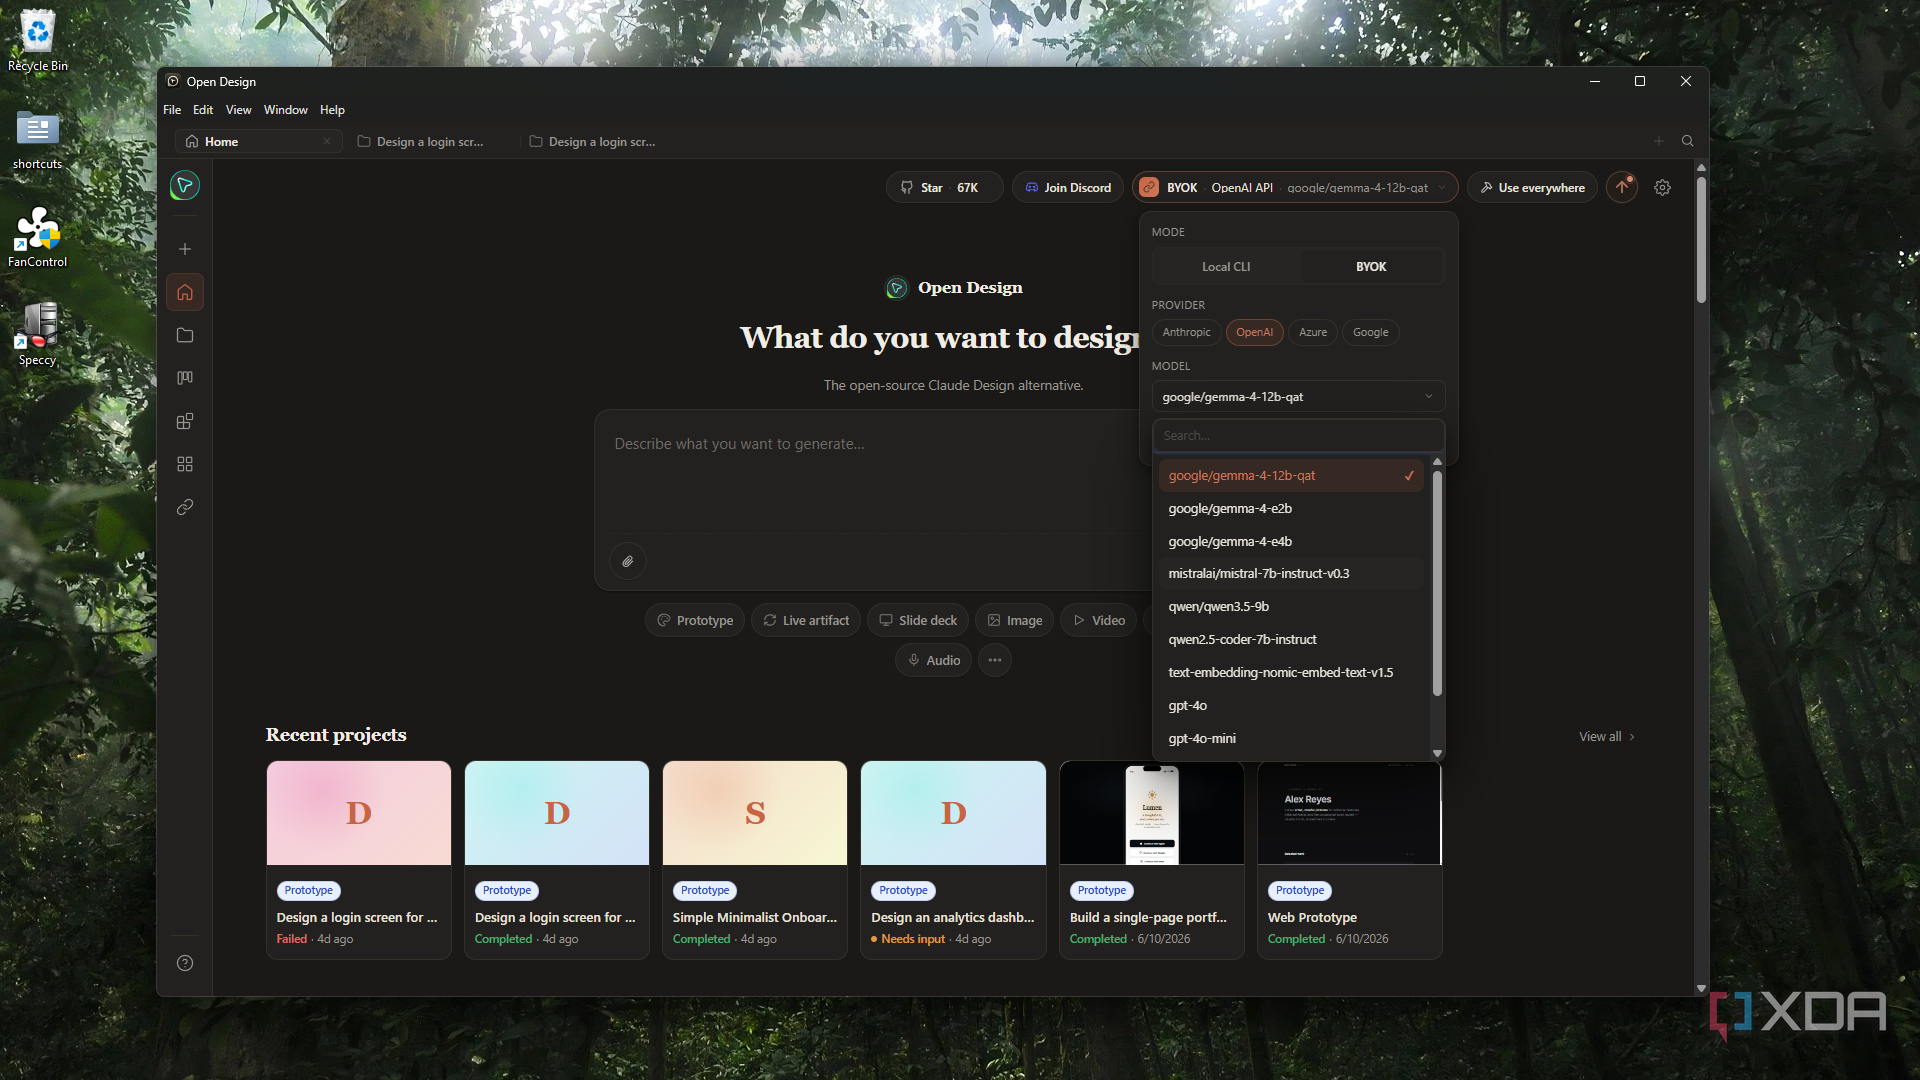Click the Star 67K button
The image size is (1920, 1080).
click(944, 187)
